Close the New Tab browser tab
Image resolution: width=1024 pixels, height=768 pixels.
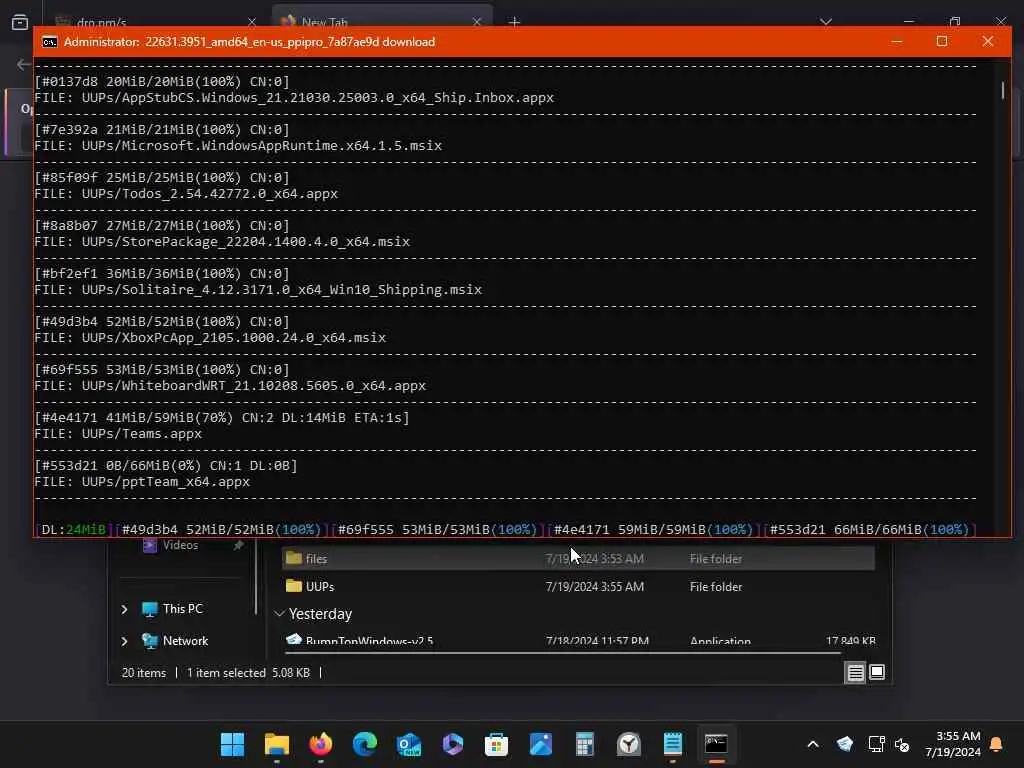(x=477, y=22)
